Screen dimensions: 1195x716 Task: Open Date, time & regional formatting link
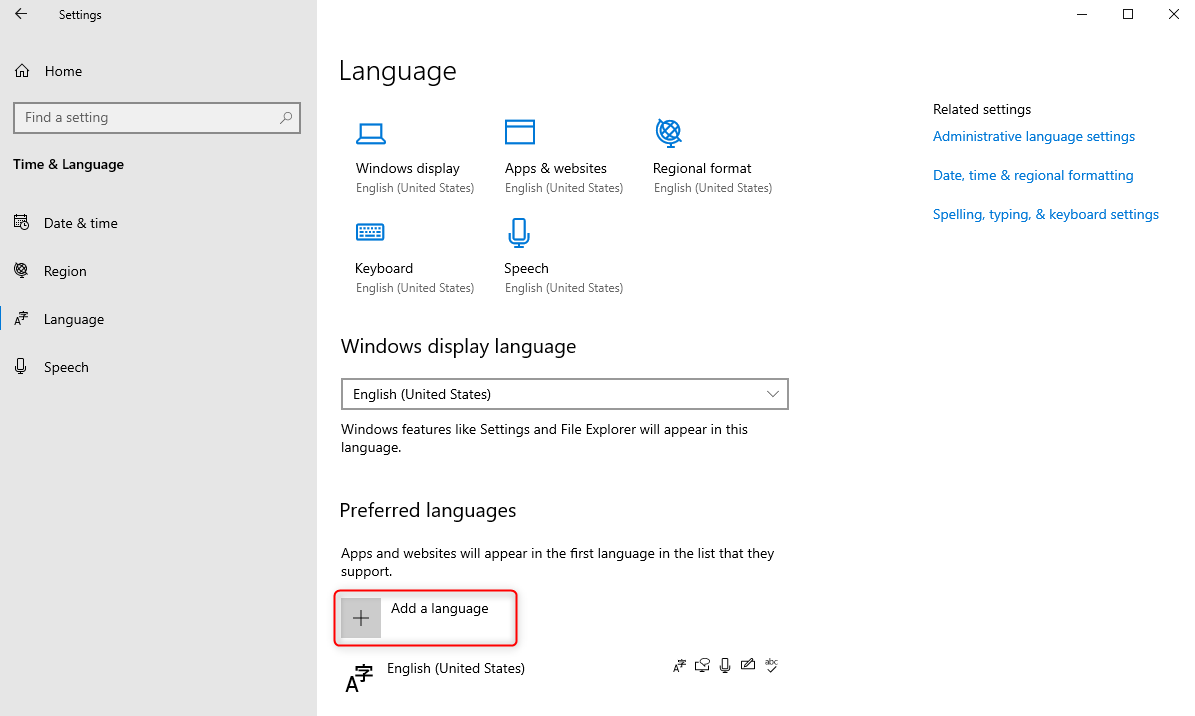1033,175
